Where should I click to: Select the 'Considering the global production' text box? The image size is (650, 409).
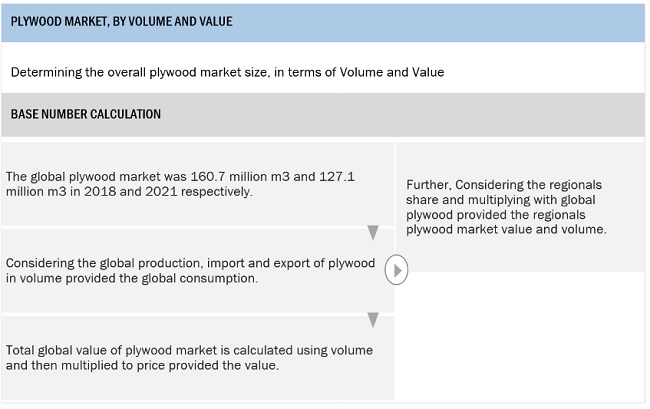click(190, 271)
